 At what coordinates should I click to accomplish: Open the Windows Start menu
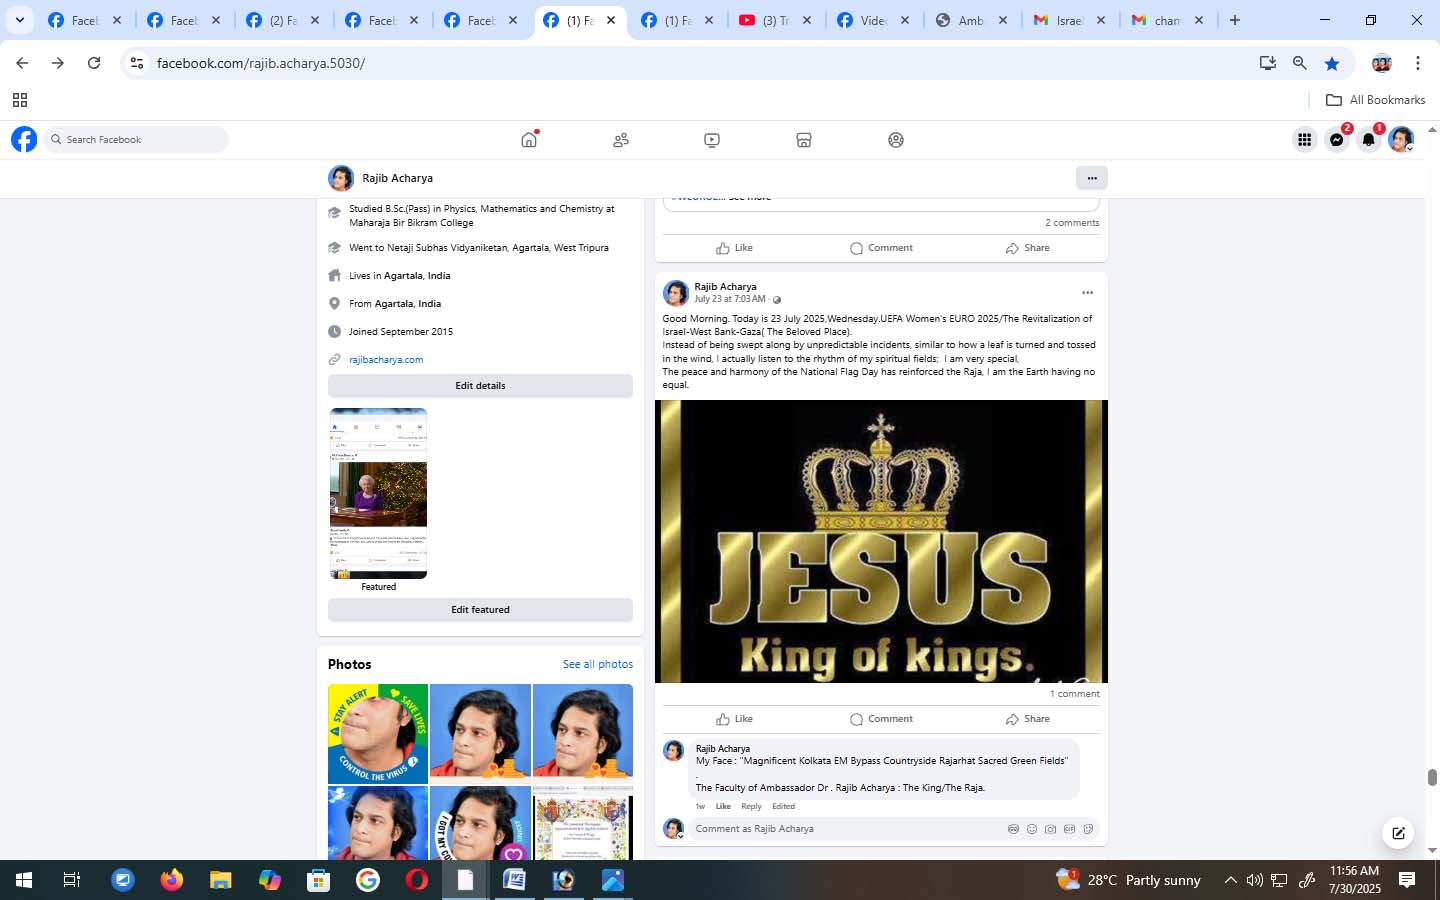(x=24, y=880)
